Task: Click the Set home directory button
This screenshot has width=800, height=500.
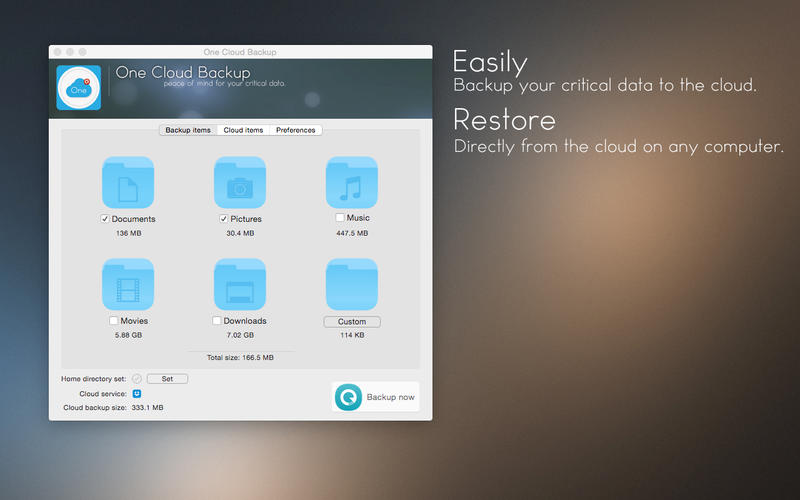Action: 167,379
